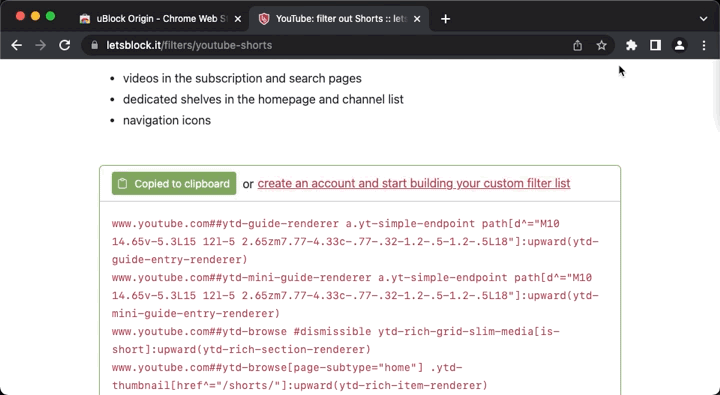720x395 pixels.
Task: Click the page-subtype="home" filter line
Action: (x=299, y=376)
